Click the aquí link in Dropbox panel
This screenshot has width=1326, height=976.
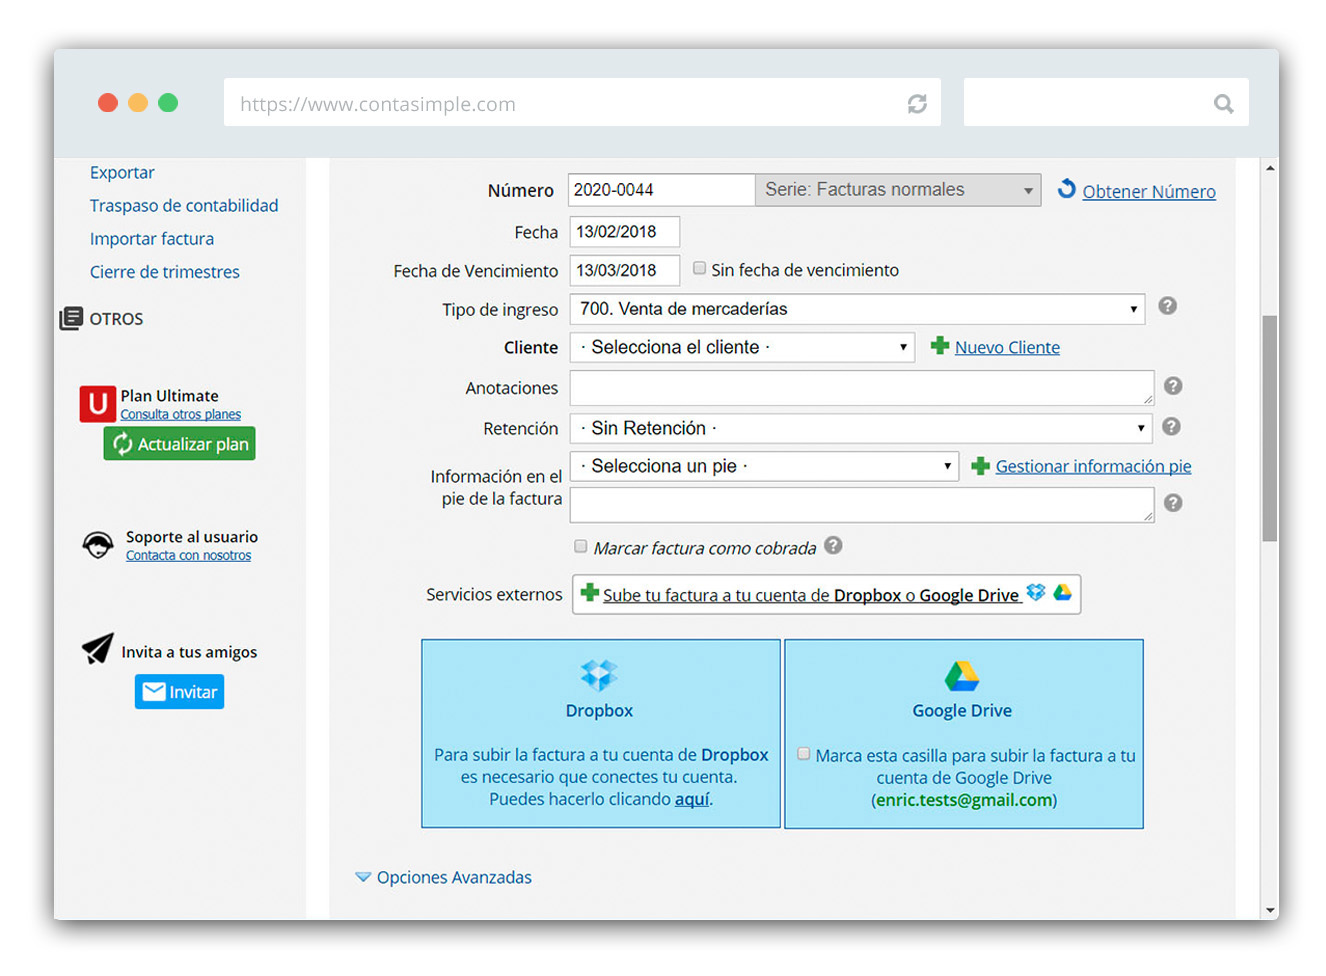[692, 799]
